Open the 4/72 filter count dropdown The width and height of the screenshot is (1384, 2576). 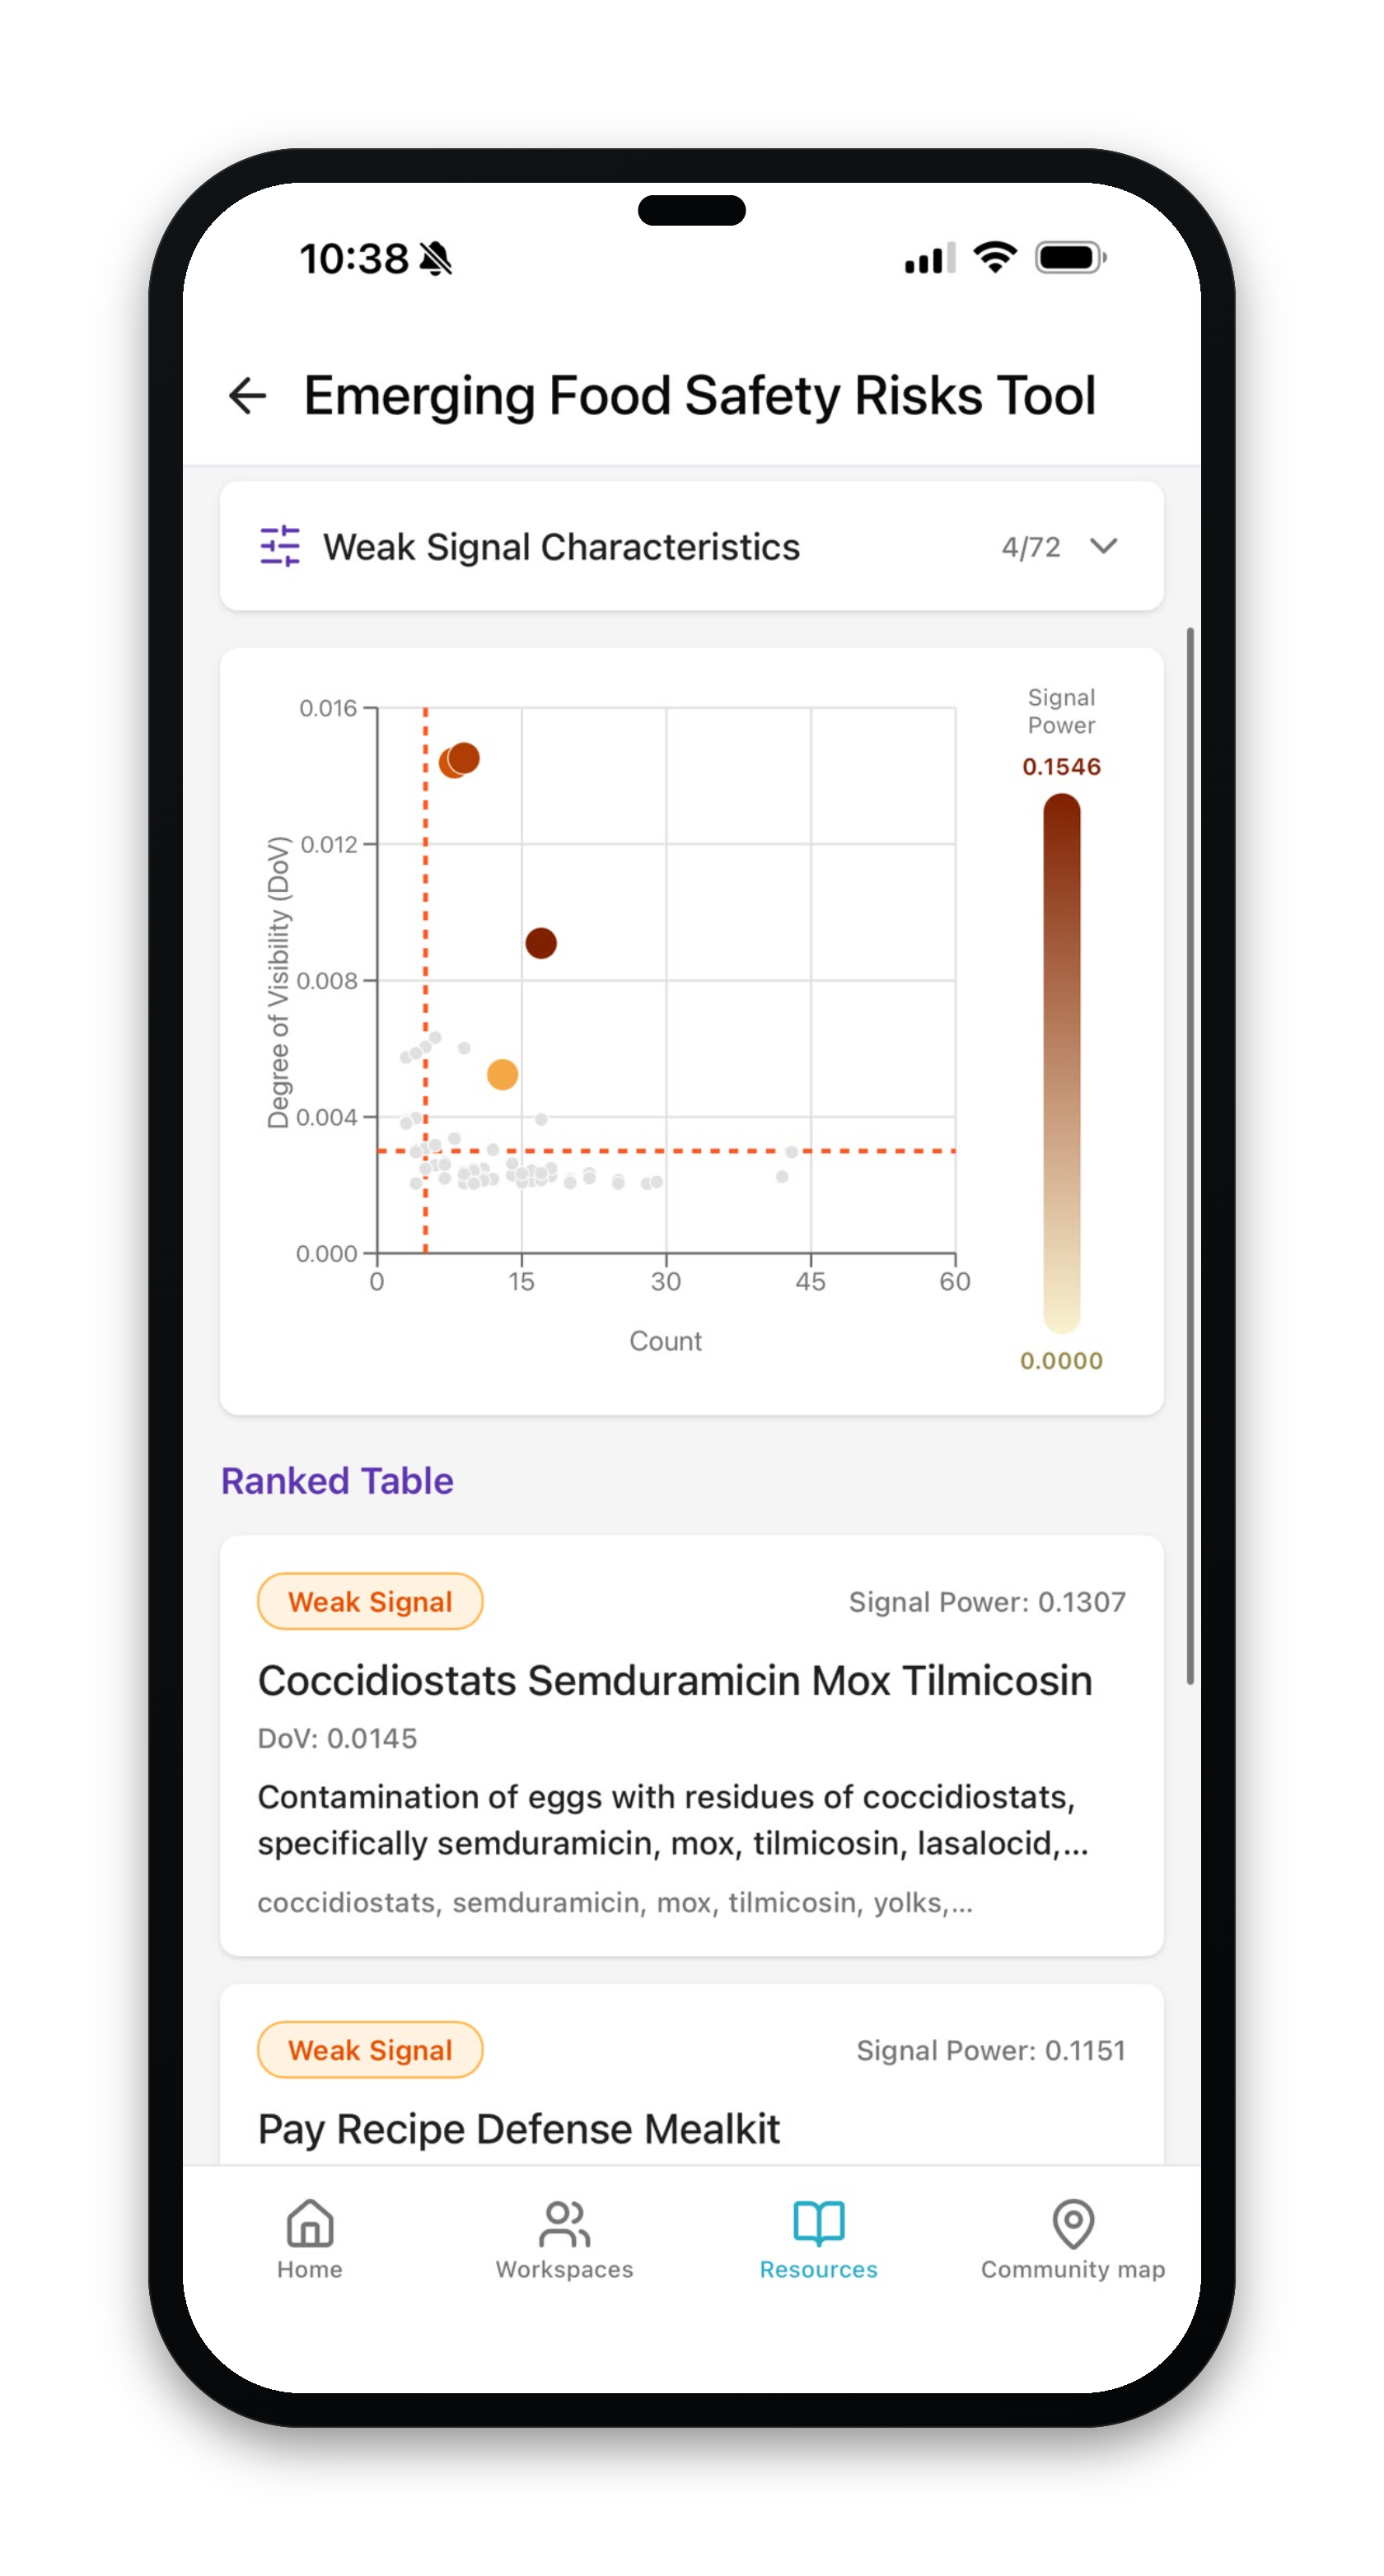click(1031, 547)
